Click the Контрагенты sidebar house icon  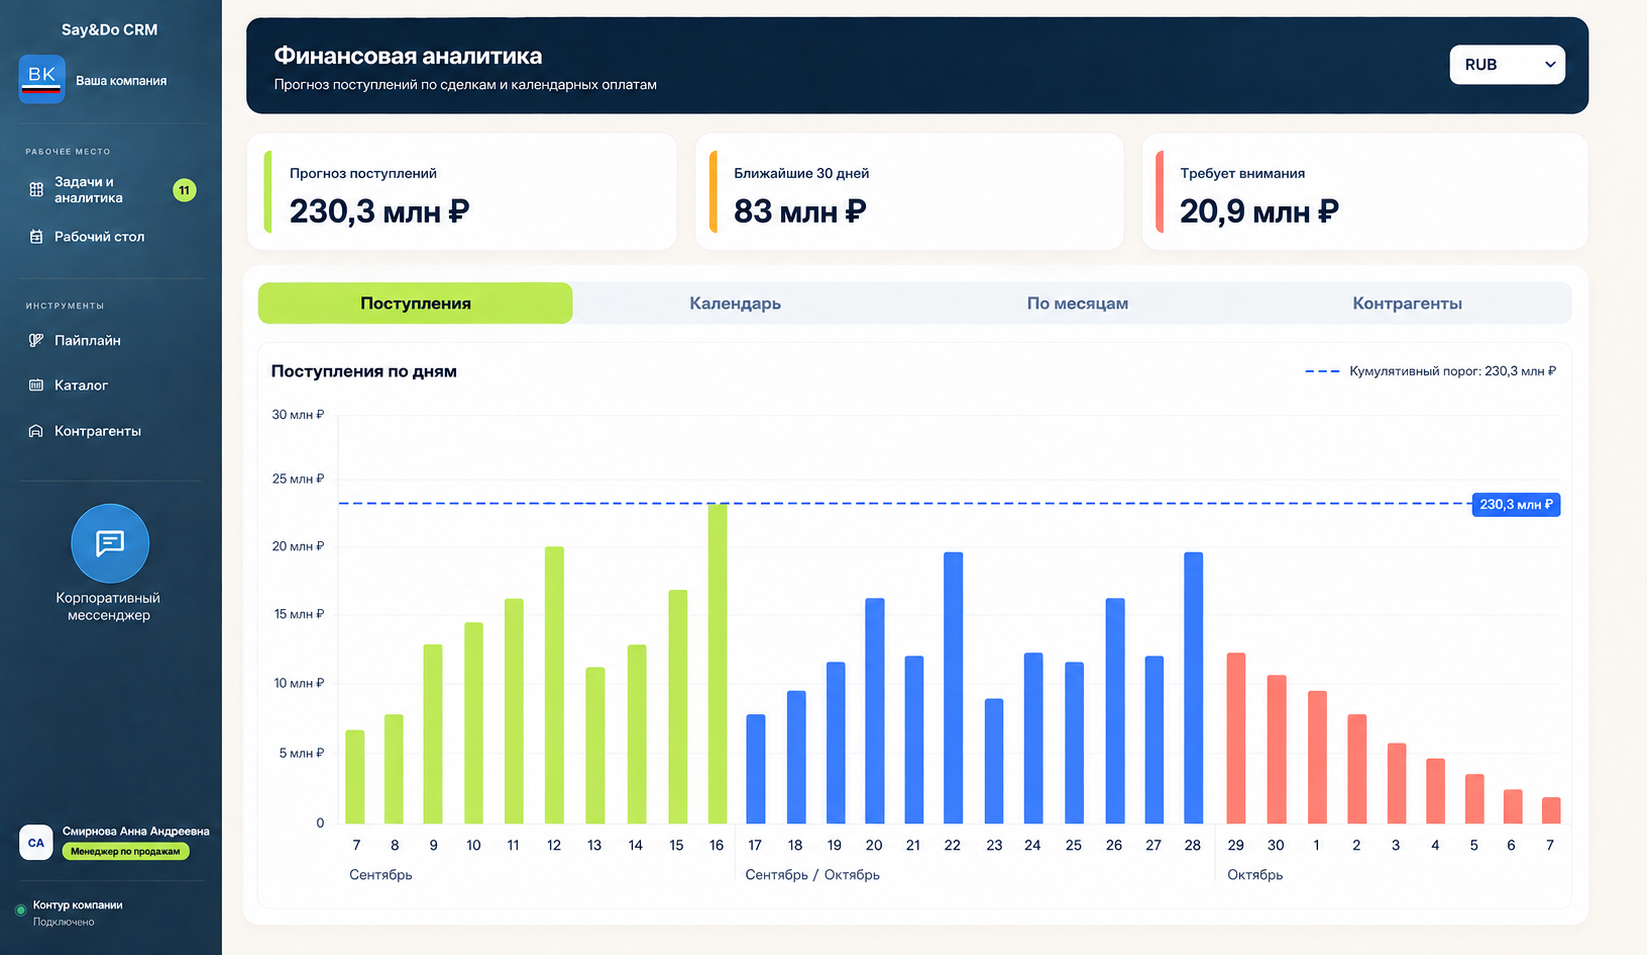36,431
